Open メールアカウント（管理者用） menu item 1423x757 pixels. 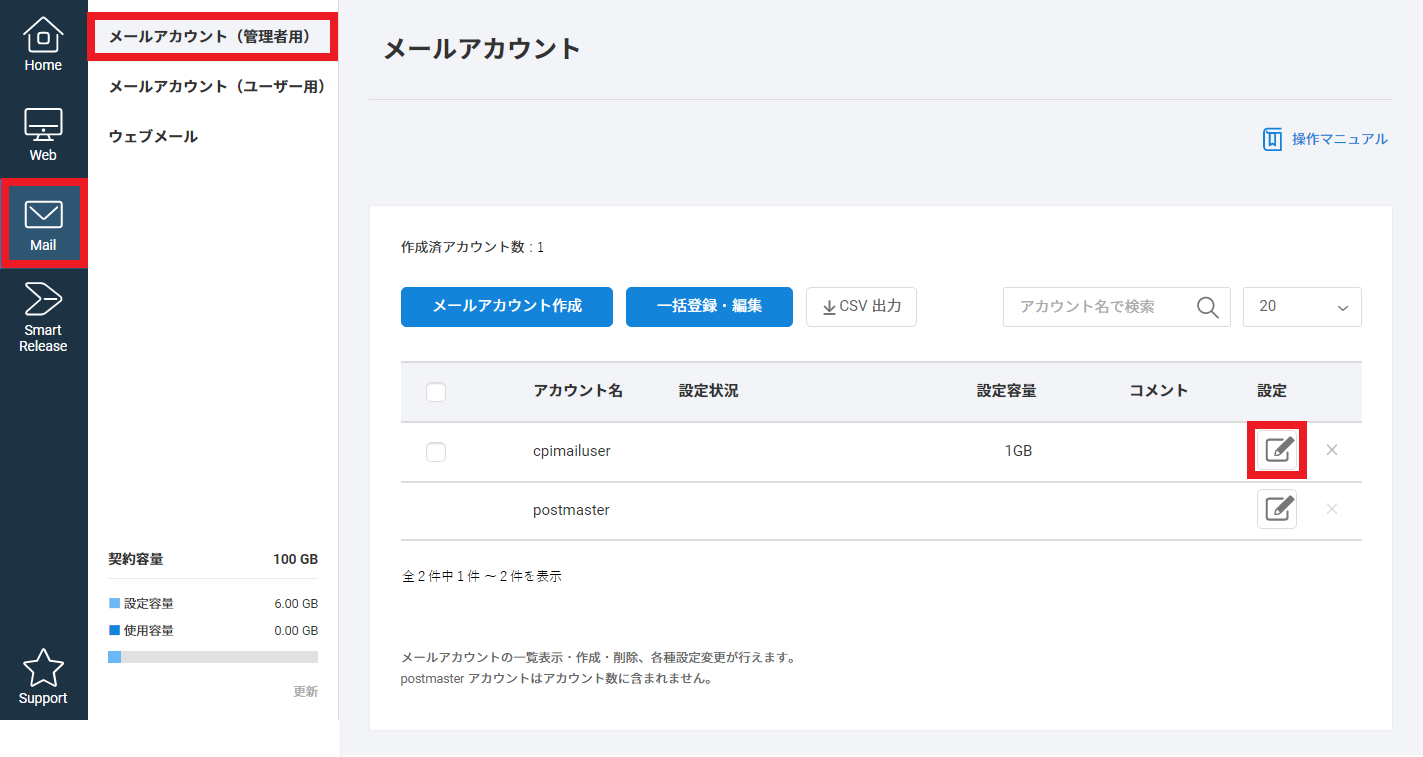[x=212, y=37]
